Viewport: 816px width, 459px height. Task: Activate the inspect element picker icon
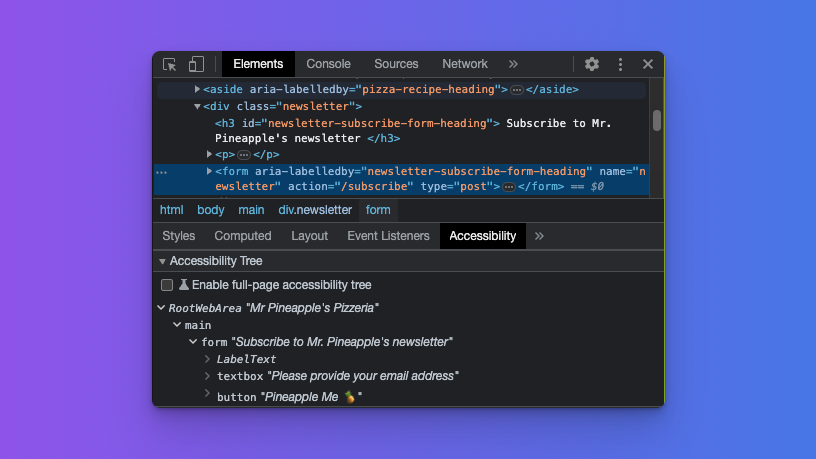[170, 64]
